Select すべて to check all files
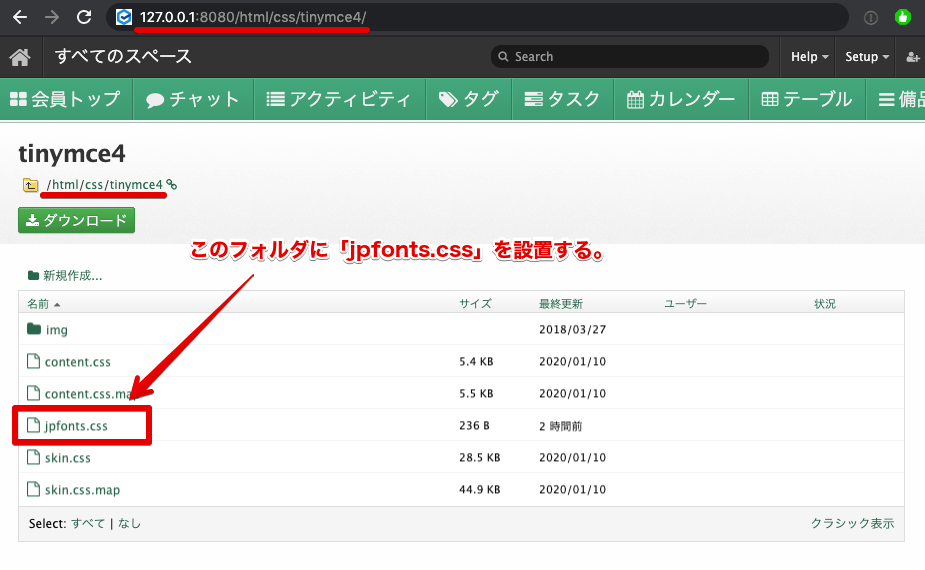The width and height of the screenshot is (925, 570). point(87,523)
